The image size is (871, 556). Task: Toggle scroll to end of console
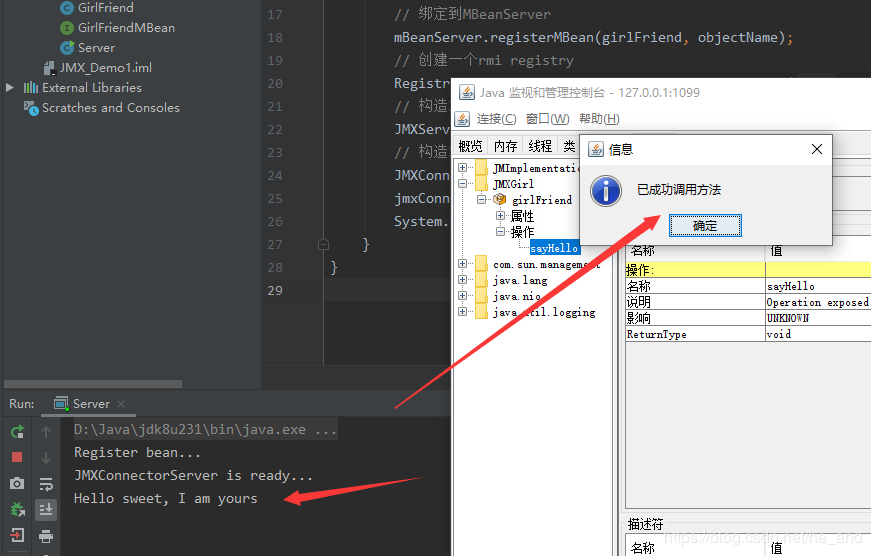(x=46, y=509)
